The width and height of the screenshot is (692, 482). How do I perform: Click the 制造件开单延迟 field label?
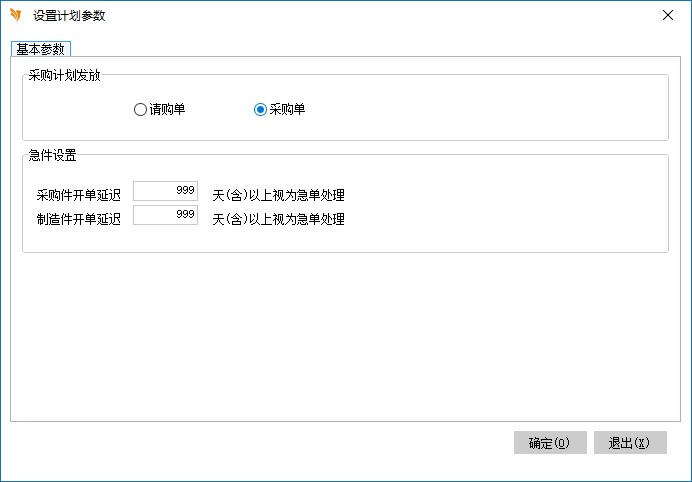coord(78,219)
